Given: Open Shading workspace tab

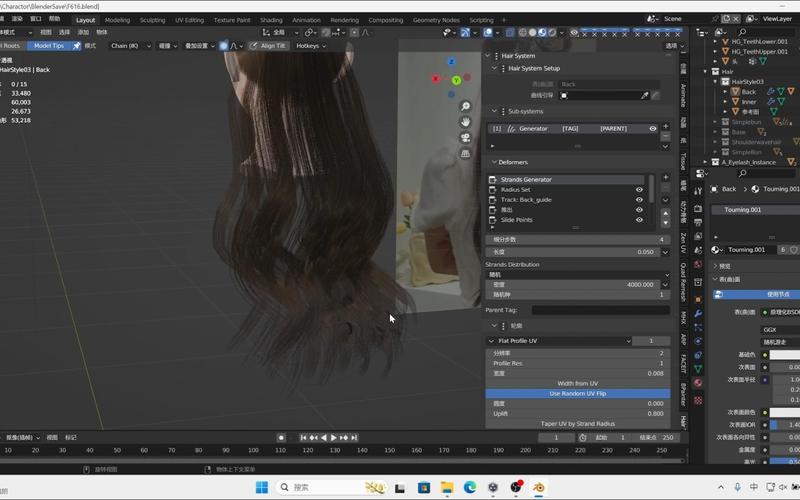Looking at the screenshot, I should click(x=271, y=20).
